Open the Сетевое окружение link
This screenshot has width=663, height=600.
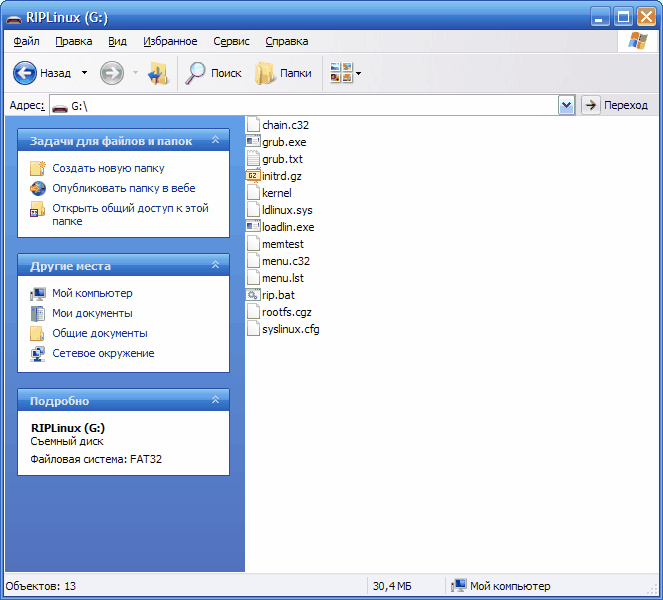103,353
